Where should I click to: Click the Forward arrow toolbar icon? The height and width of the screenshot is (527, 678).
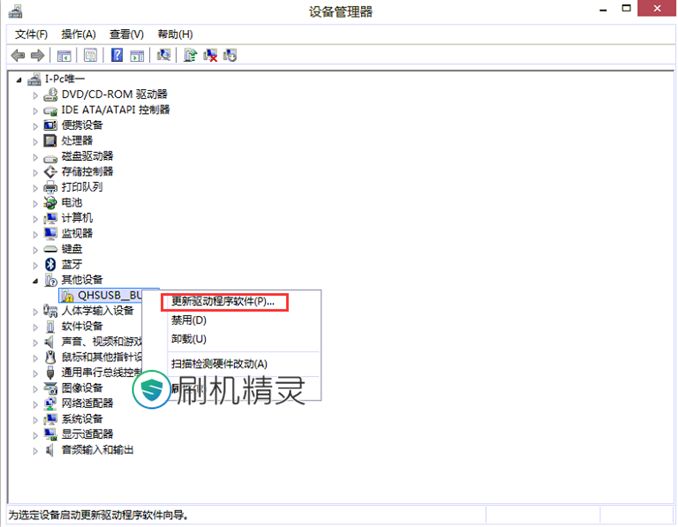(38, 55)
